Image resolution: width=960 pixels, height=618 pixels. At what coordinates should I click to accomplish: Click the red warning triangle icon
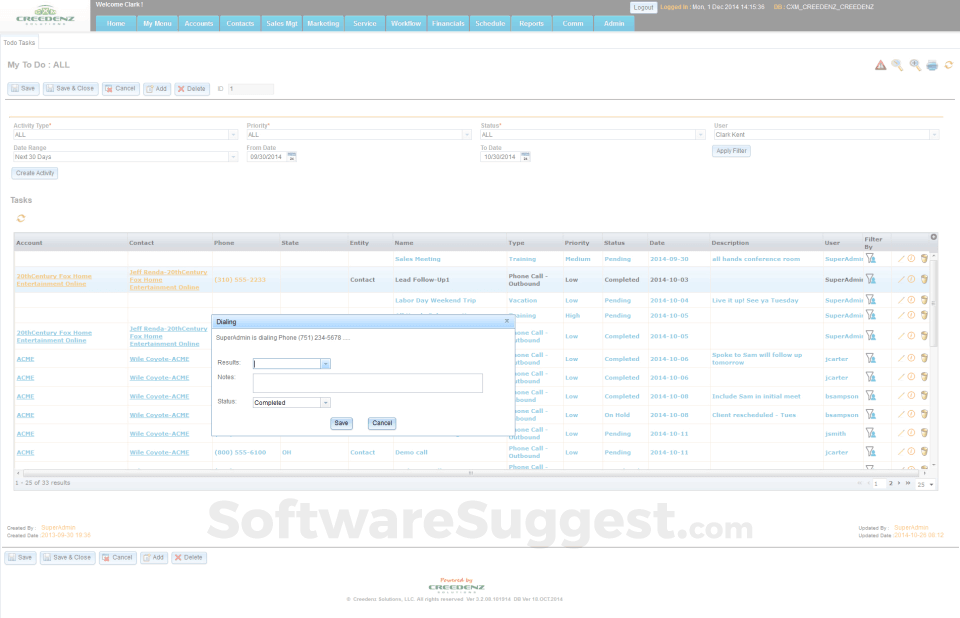[x=881, y=65]
